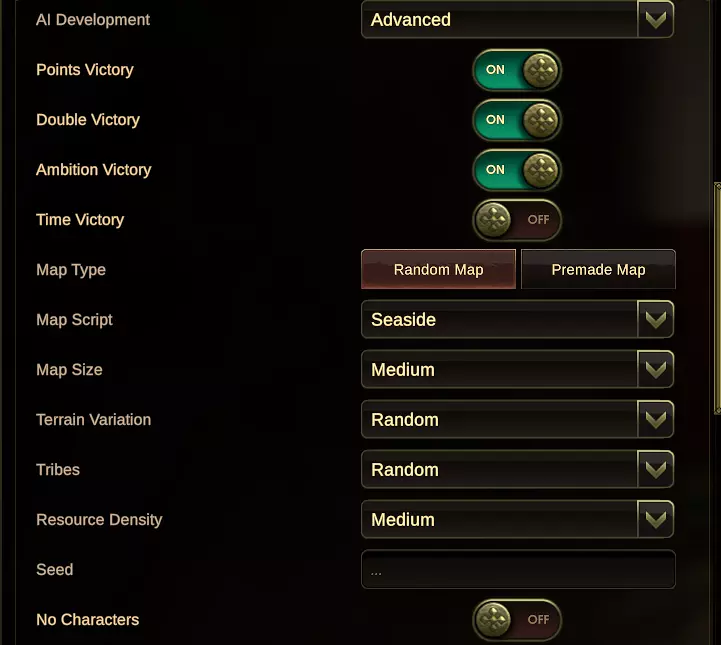
Task: Click the AI Development Advanced selector
Action: tap(500, 20)
